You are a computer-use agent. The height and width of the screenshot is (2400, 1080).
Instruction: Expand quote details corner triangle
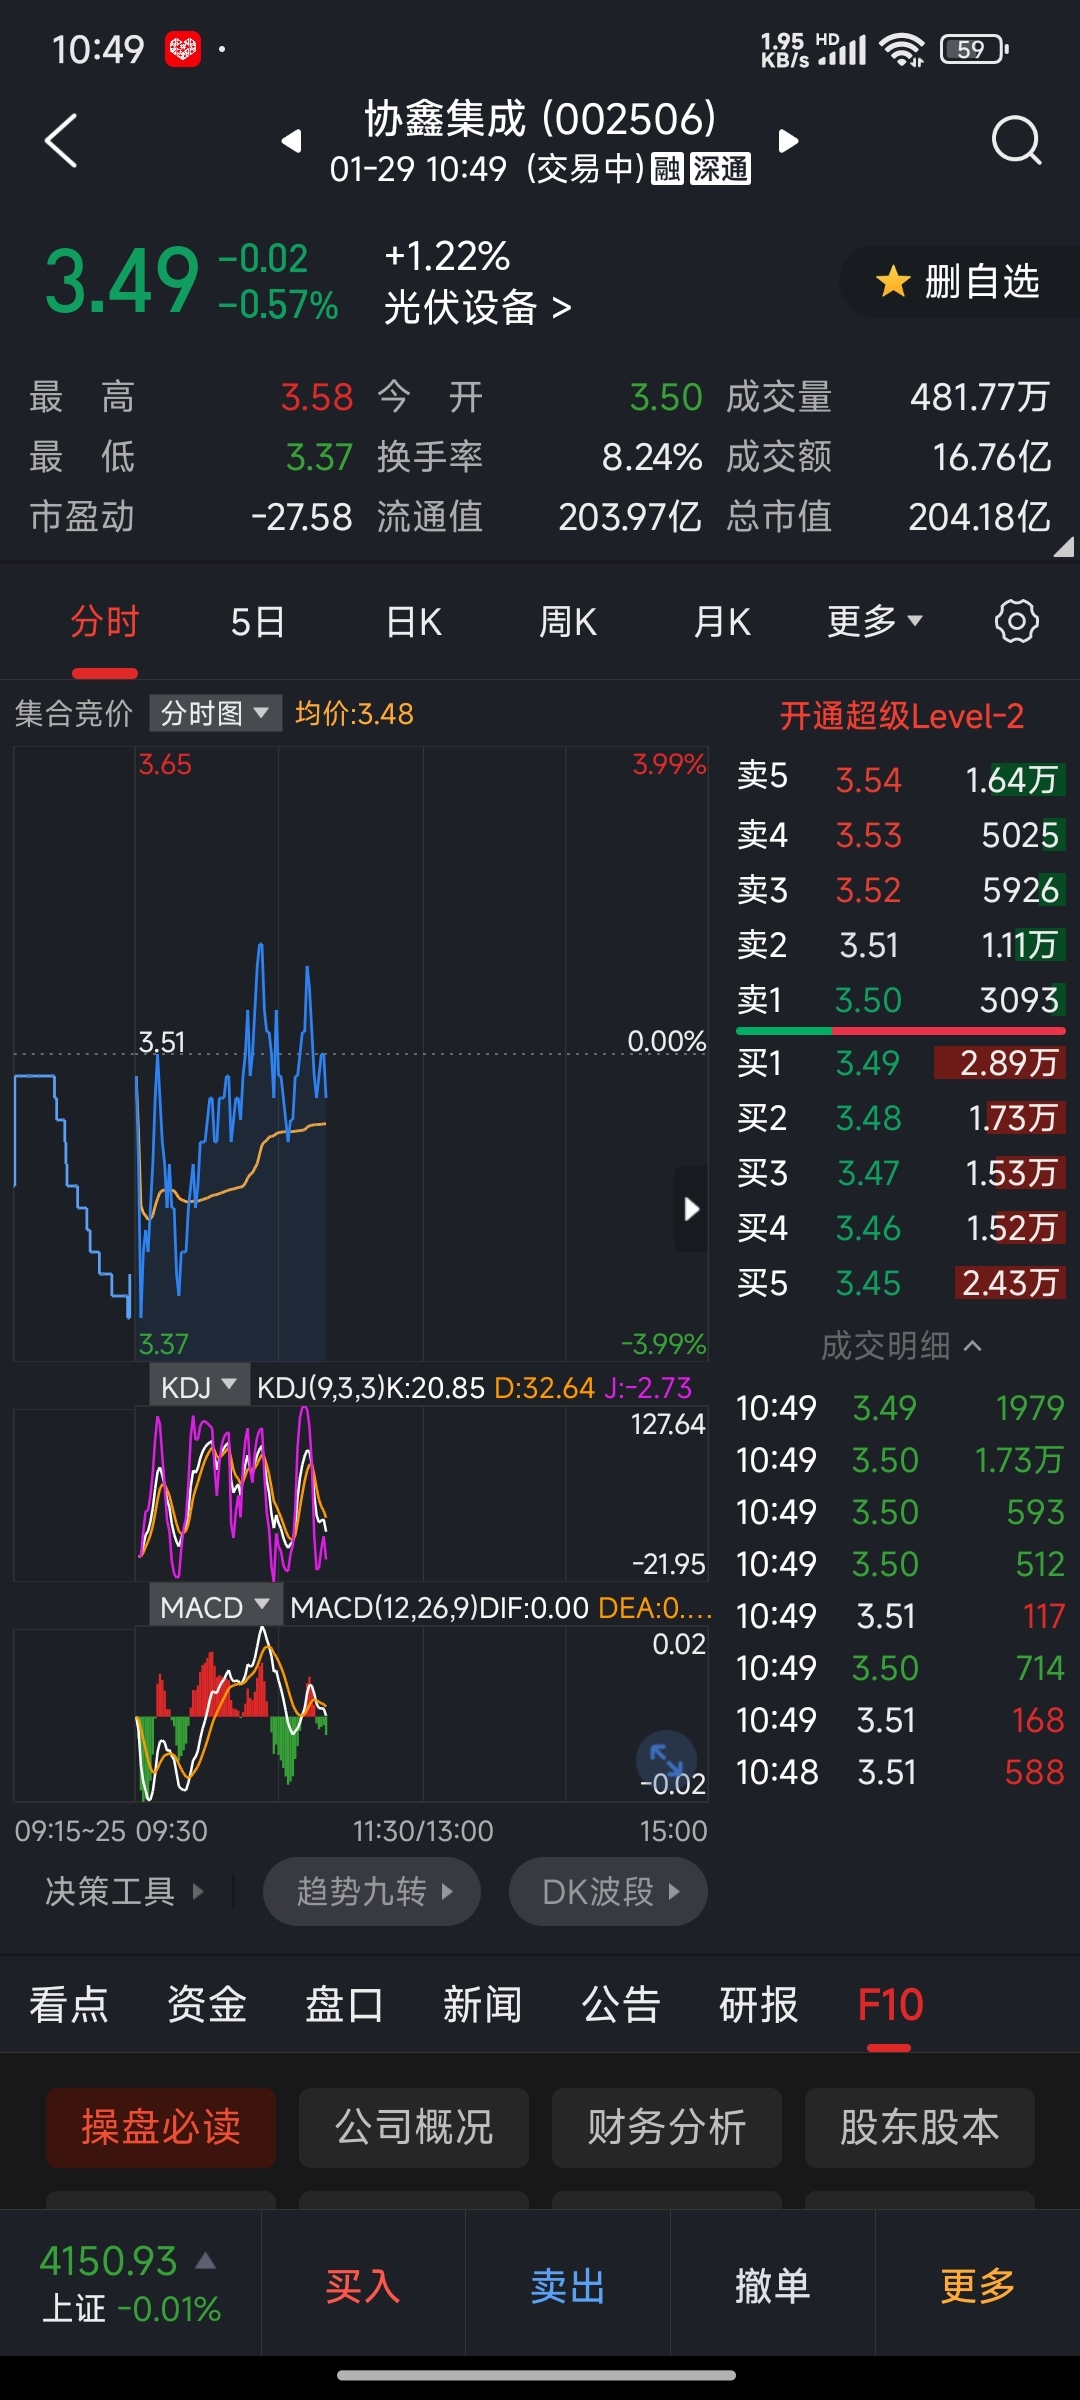[x=1064, y=546]
